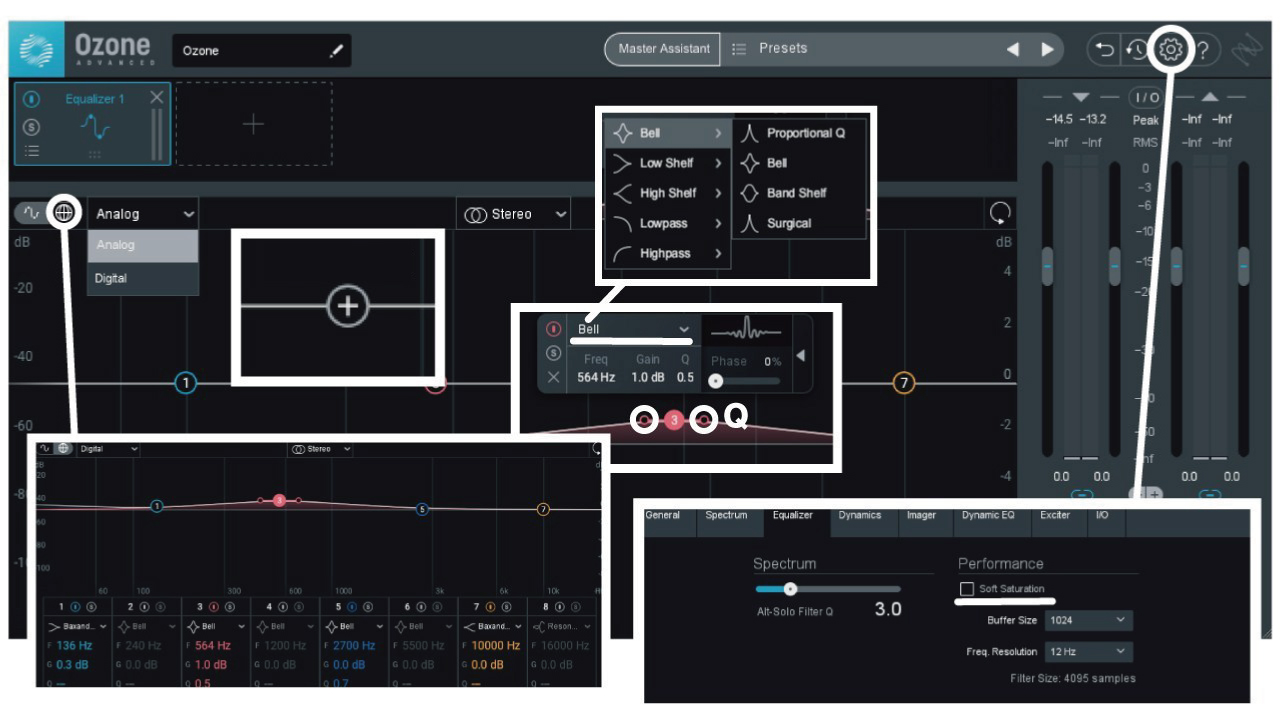Click the Ozone preset name field
Screen dimensions: 1280x720
tap(262, 51)
